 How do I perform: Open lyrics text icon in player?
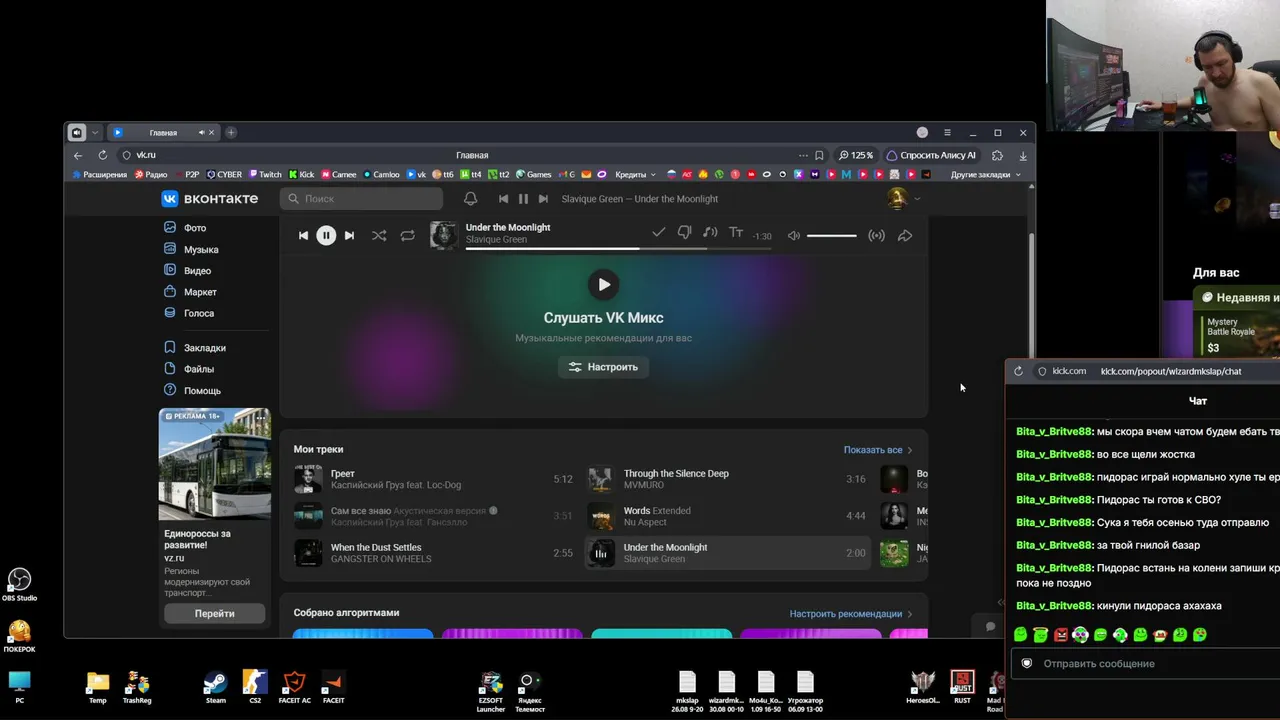pos(736,233)
